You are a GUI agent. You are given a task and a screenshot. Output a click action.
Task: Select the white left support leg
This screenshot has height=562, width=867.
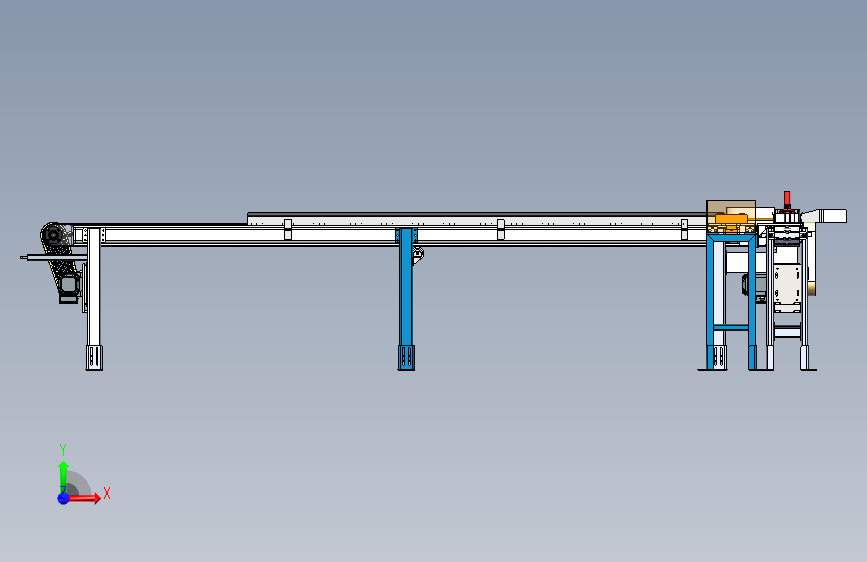point(94,288)
